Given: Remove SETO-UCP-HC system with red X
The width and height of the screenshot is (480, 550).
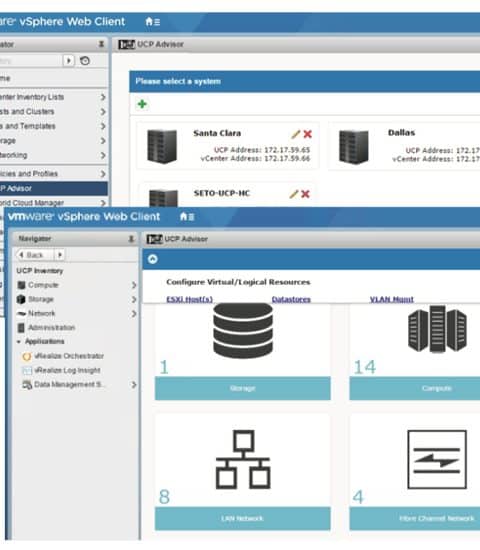Looking at the screenshot, I should click(306, 194).
